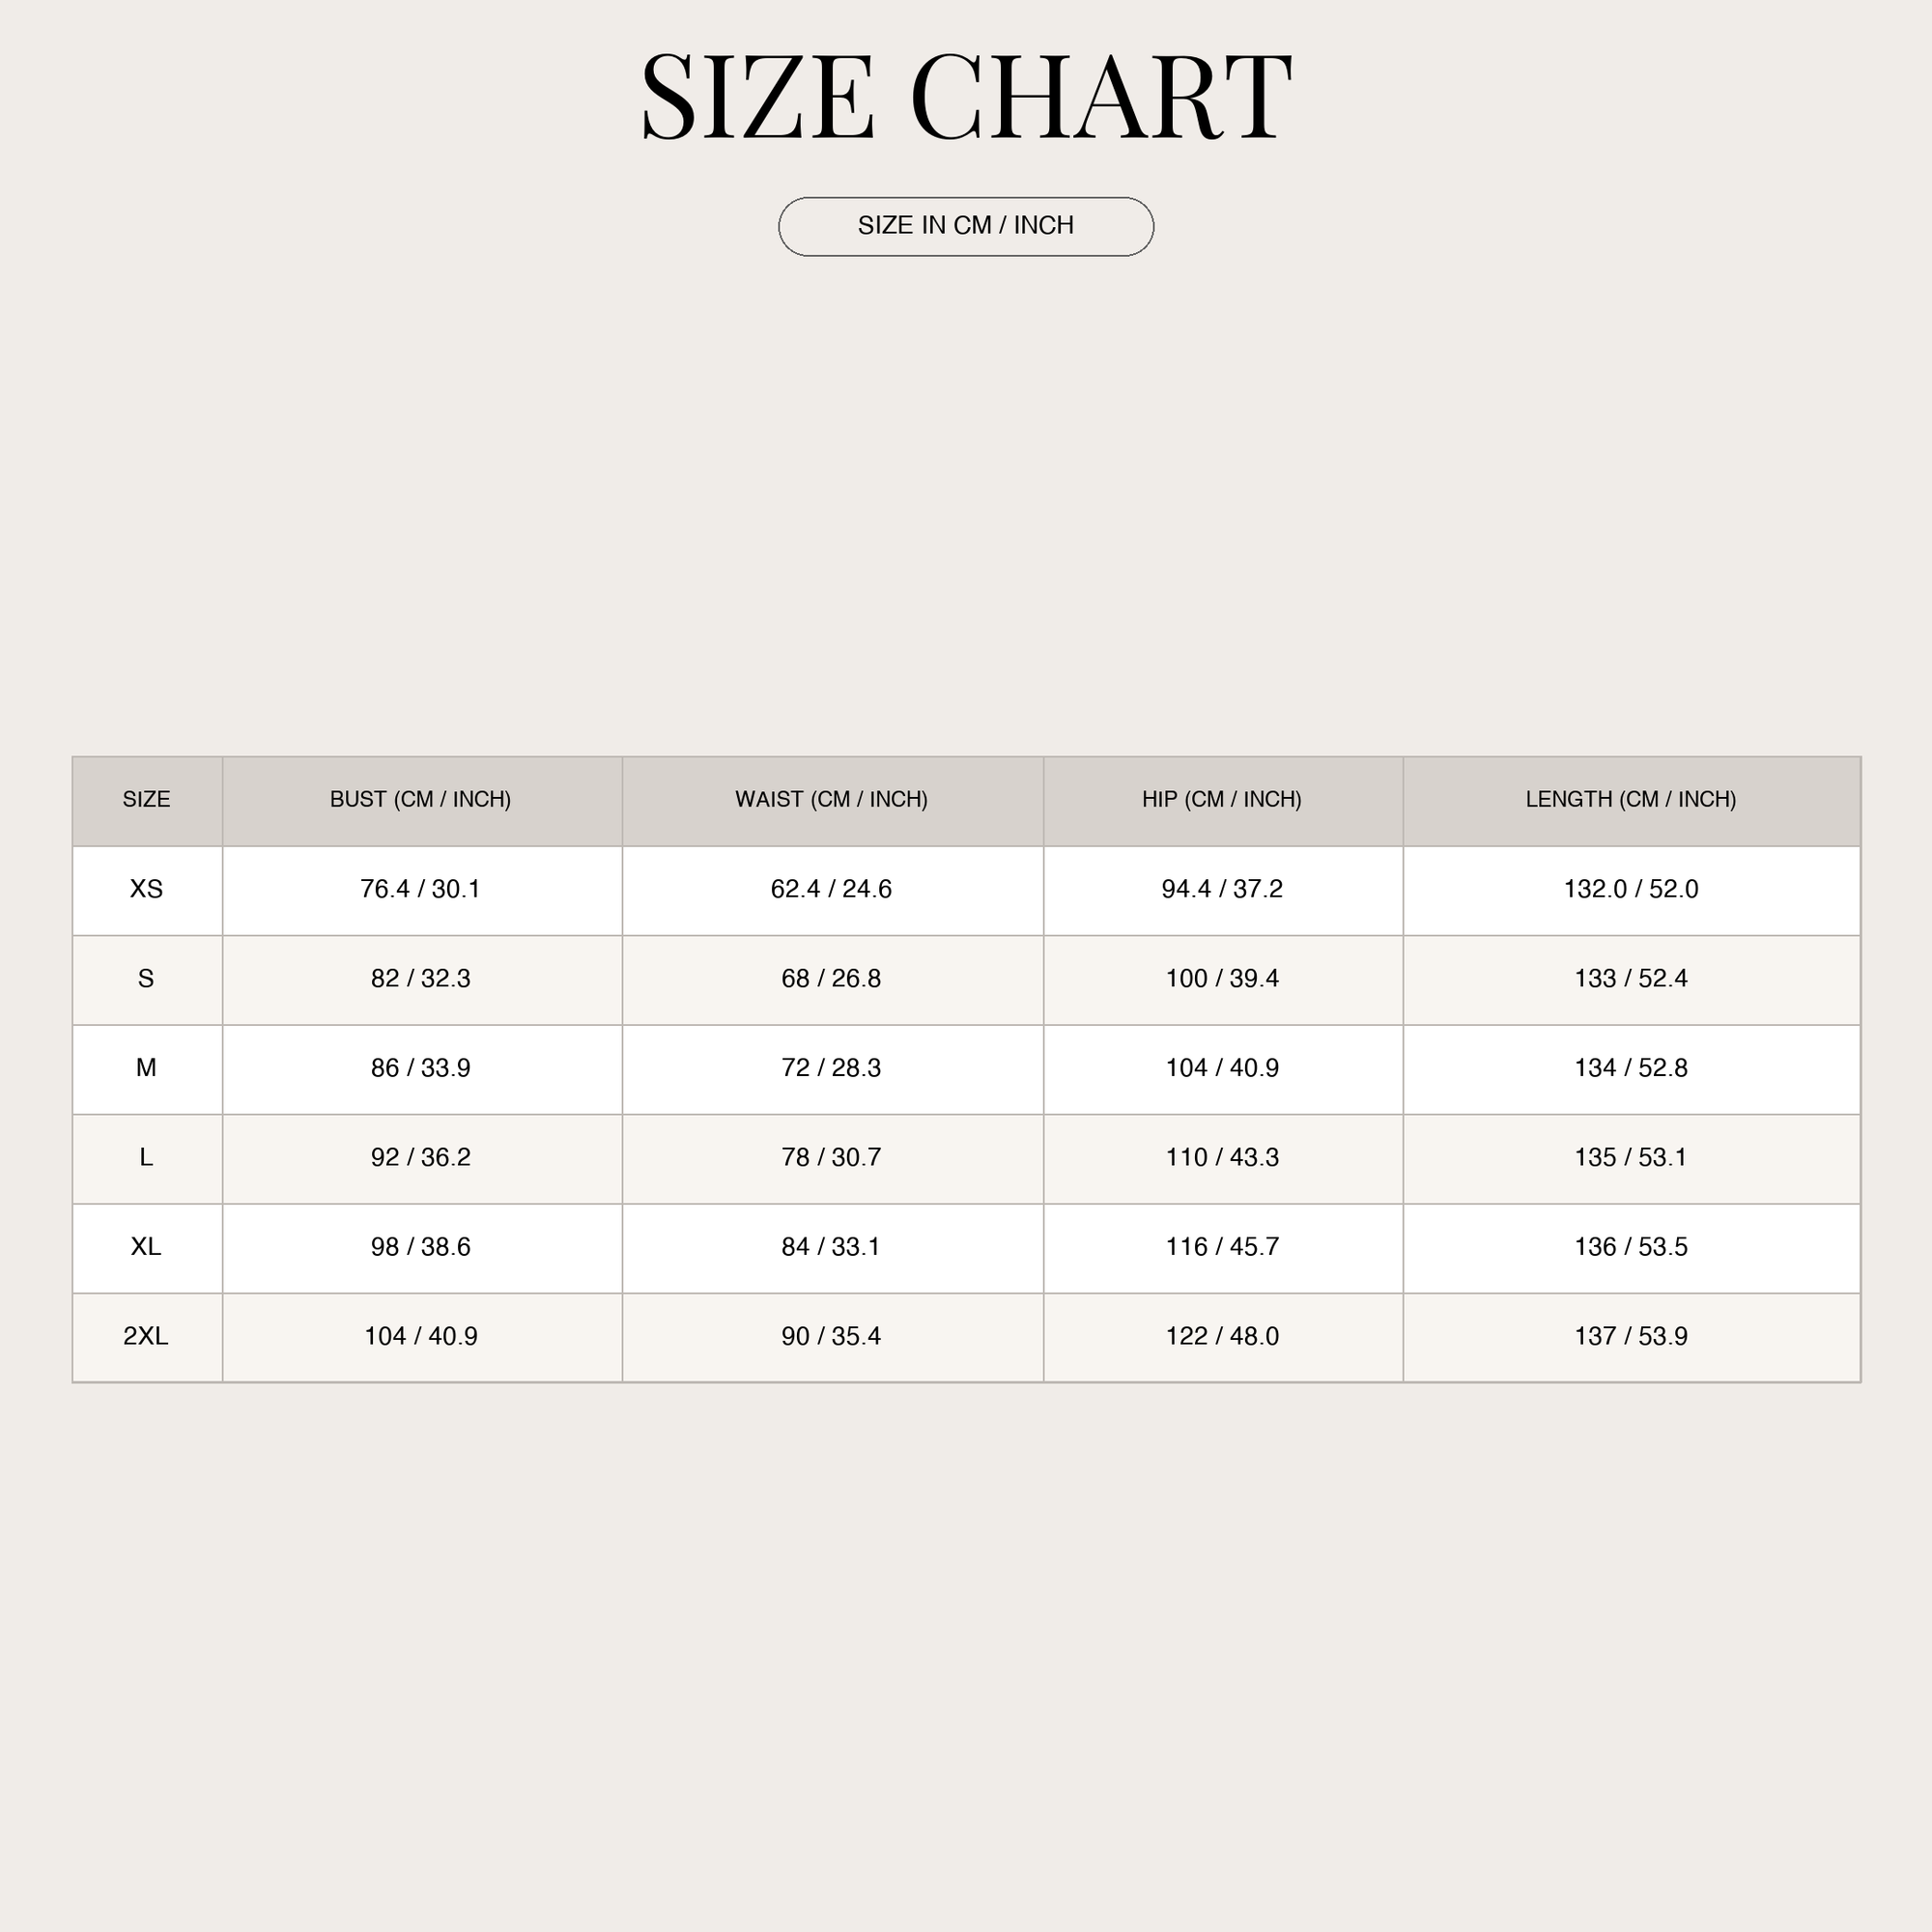Screen dimensions: 1932x1932
Task: Click the XS size row label
Action: (147, 890)
